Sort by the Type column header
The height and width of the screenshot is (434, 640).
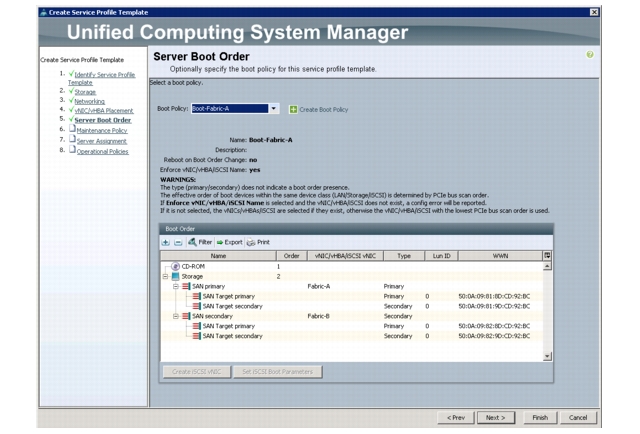click(404, 256)
